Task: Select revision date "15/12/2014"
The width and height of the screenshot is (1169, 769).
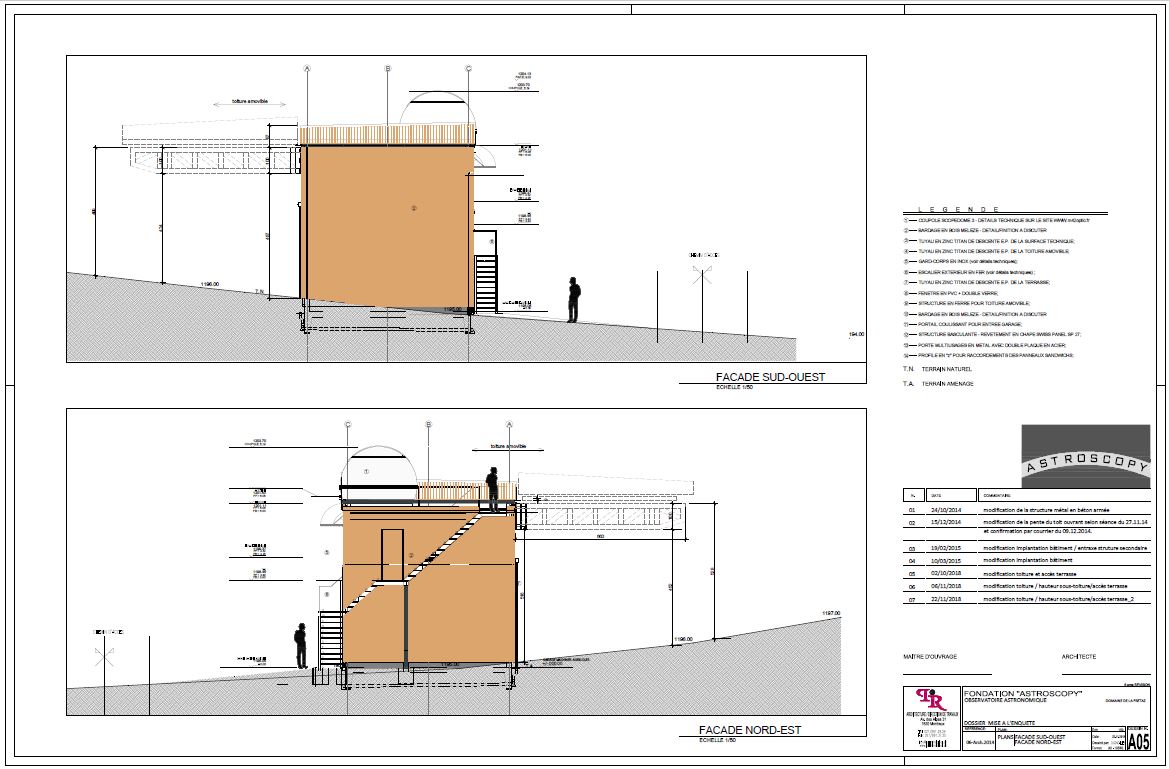Action: [x=945, y=522]
